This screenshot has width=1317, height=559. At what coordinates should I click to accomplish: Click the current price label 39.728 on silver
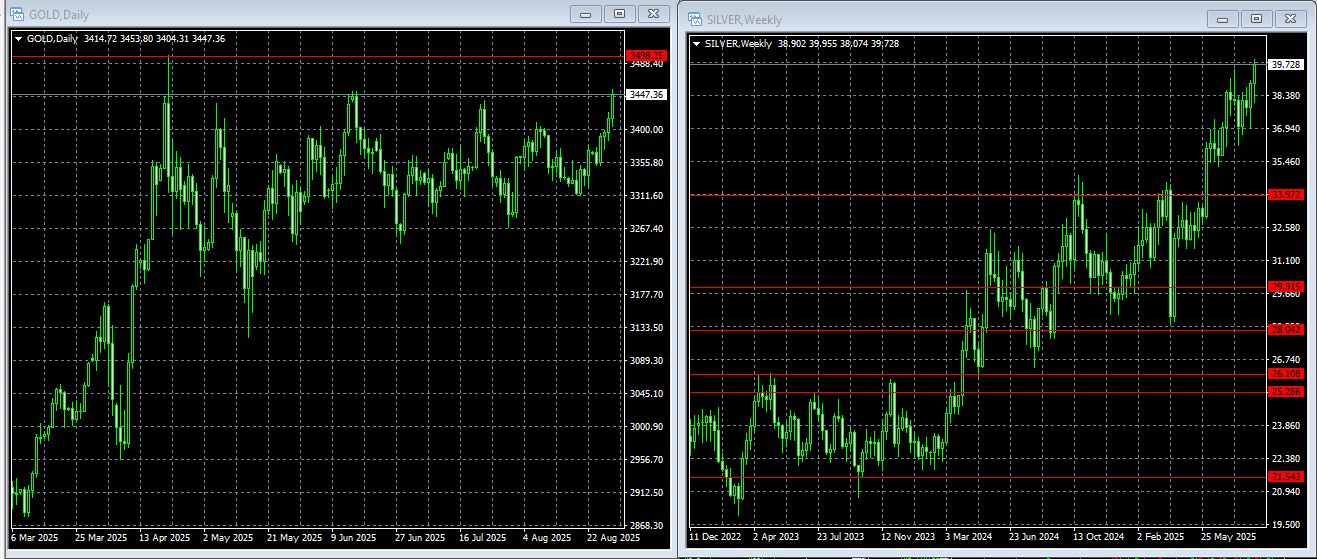coord(1285,65)
